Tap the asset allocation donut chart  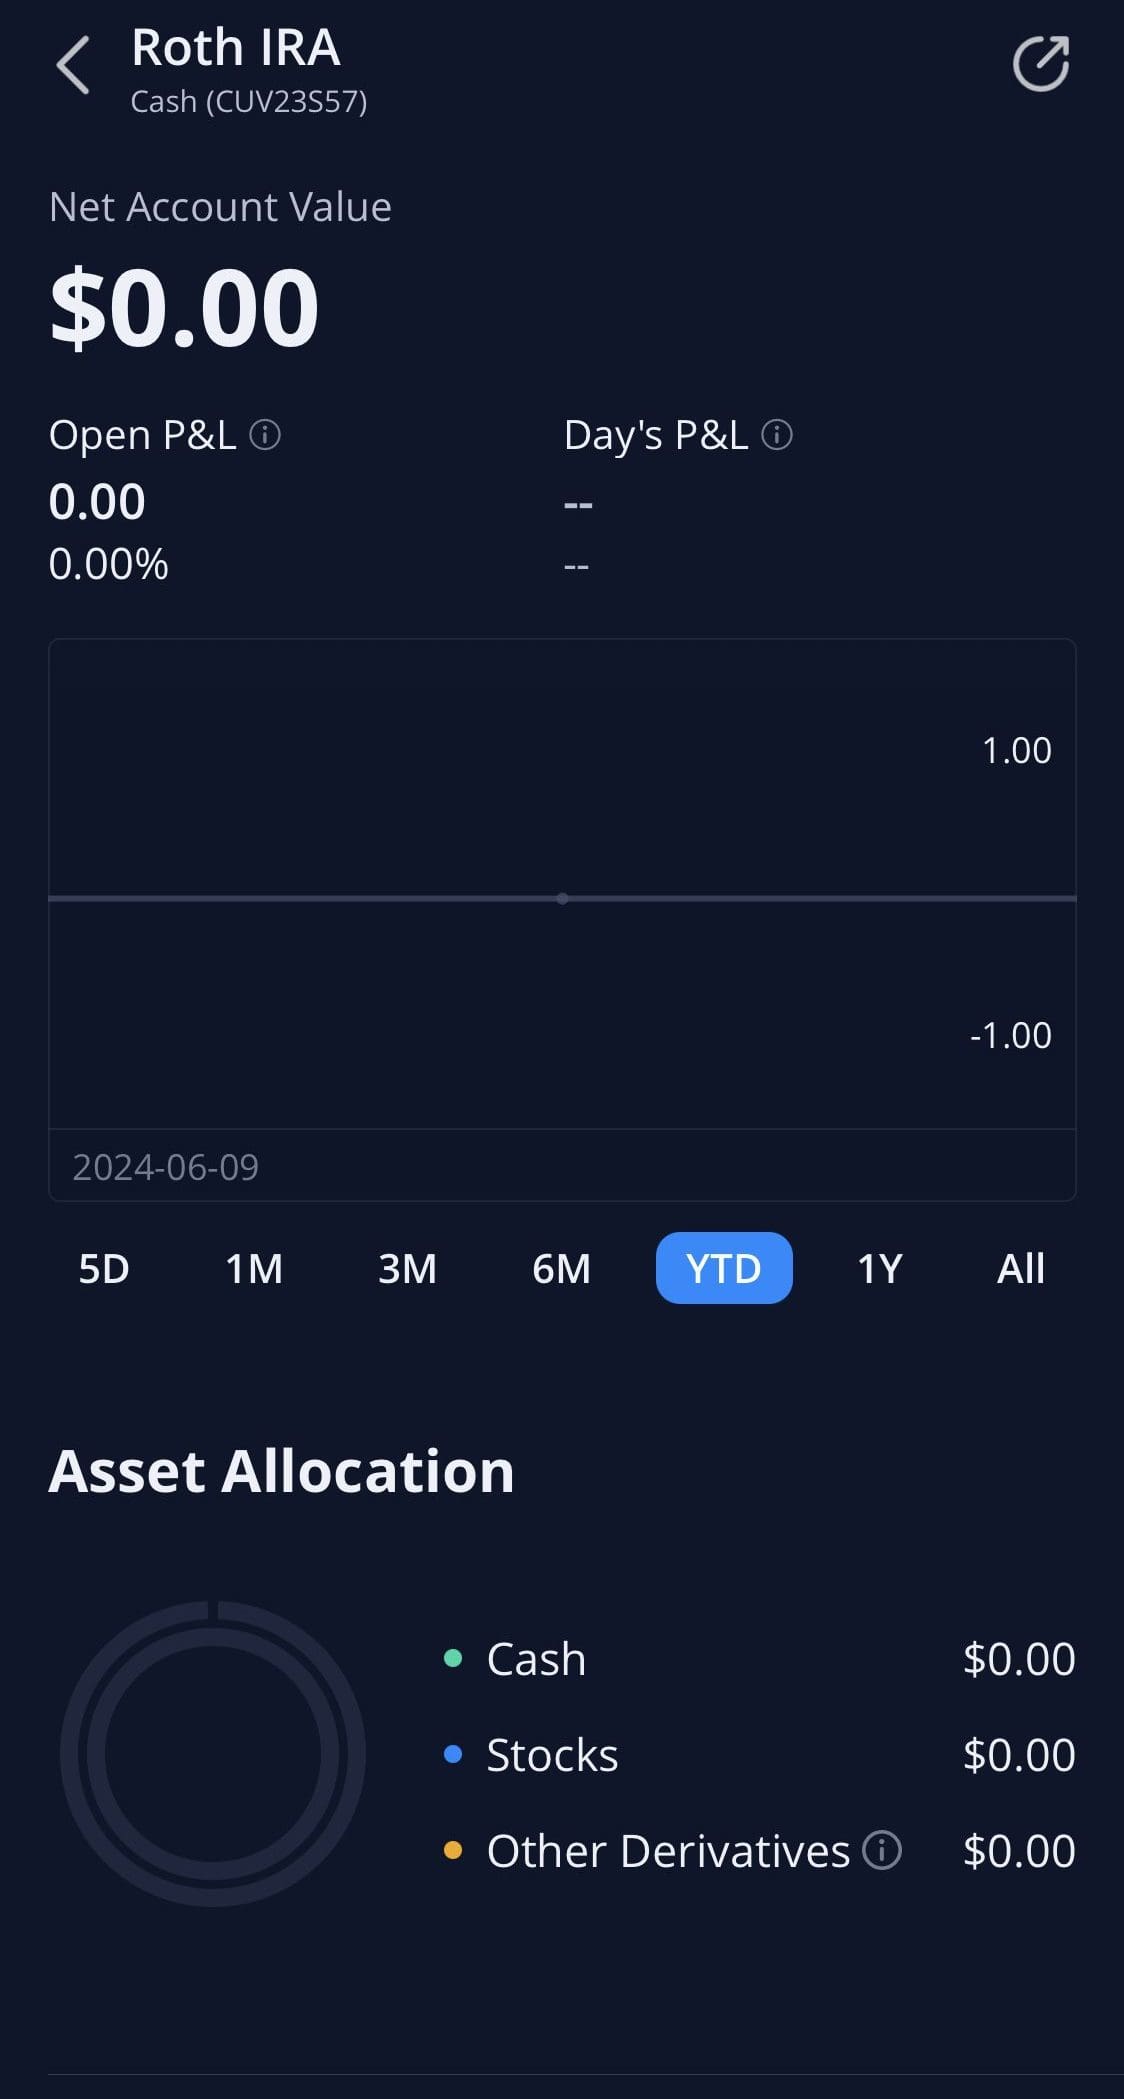(x=213, y=1753)
